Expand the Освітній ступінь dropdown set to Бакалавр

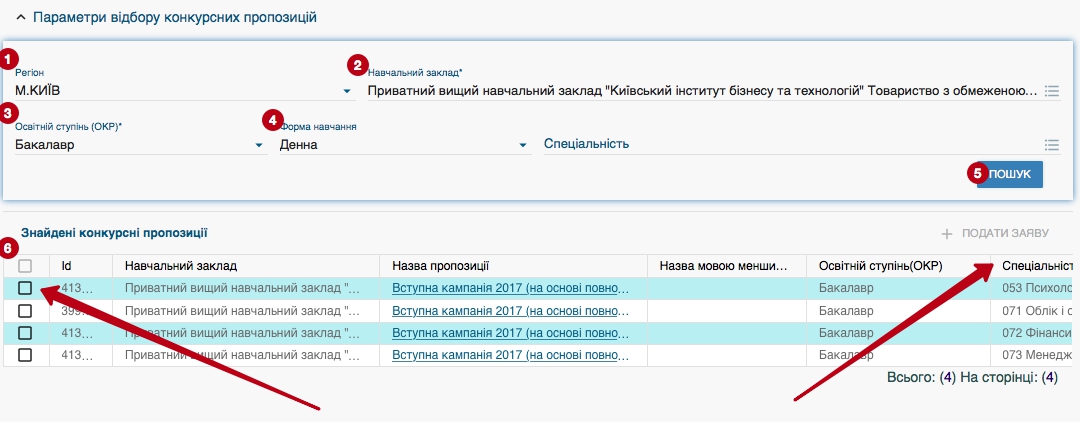tap(259, 145)
